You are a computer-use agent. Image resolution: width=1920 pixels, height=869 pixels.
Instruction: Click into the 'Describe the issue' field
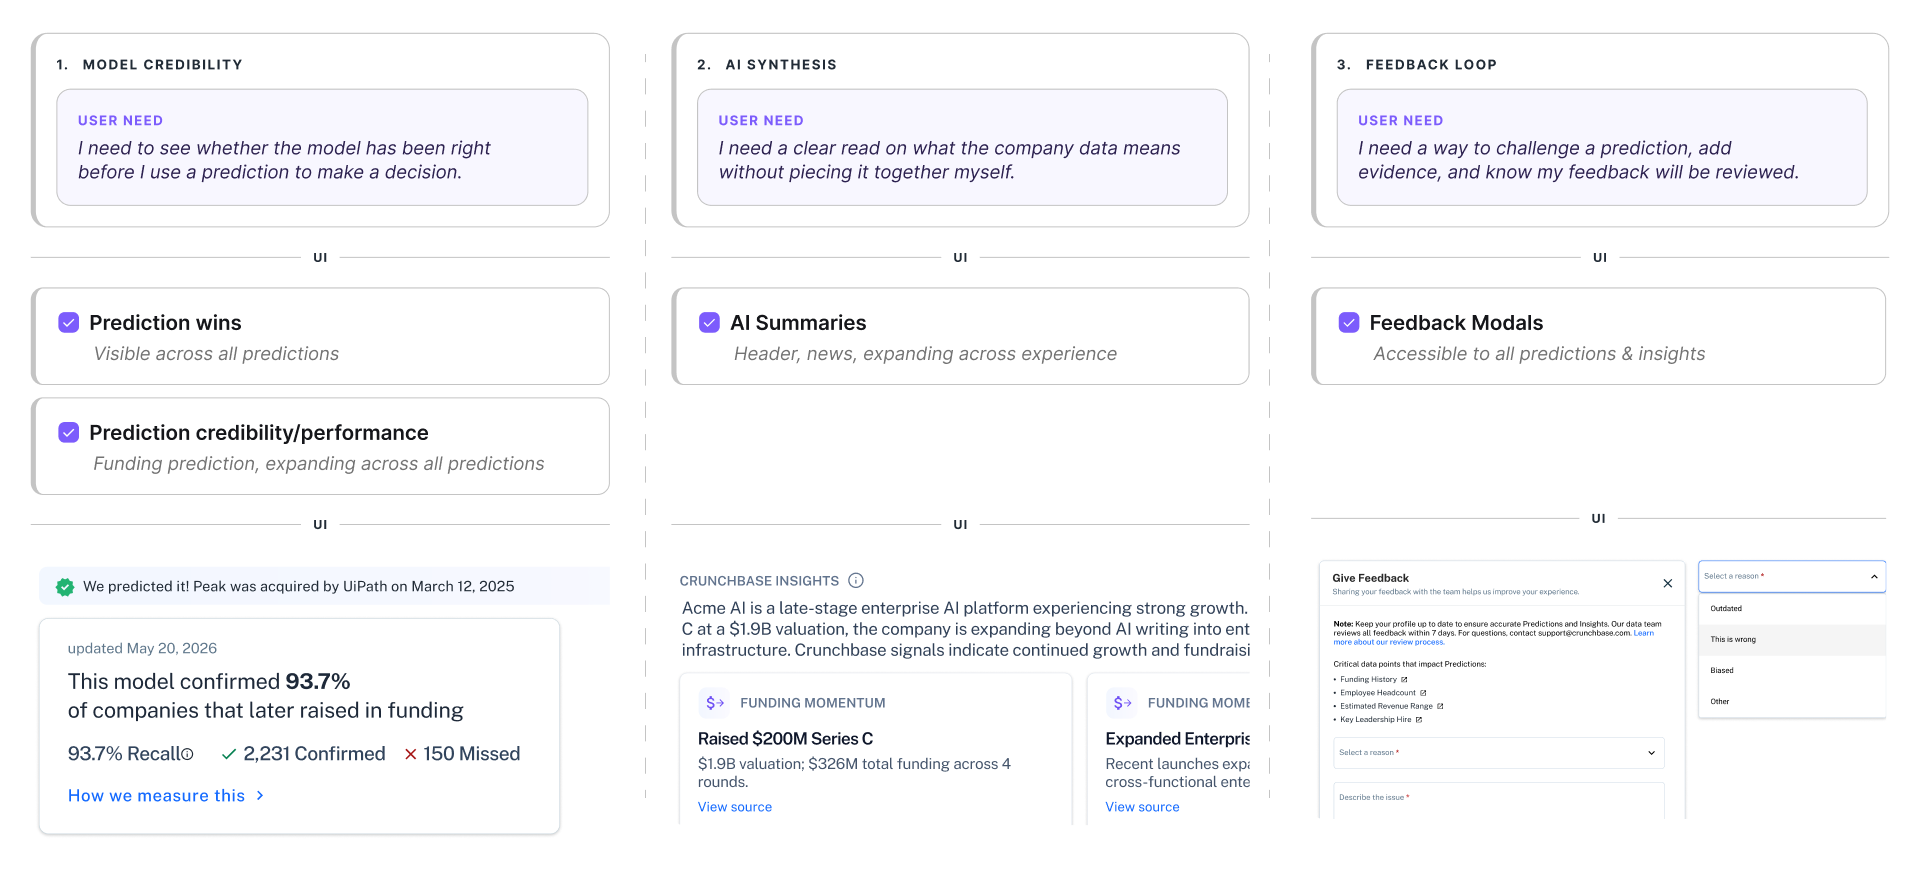(x=1498, y=800)
